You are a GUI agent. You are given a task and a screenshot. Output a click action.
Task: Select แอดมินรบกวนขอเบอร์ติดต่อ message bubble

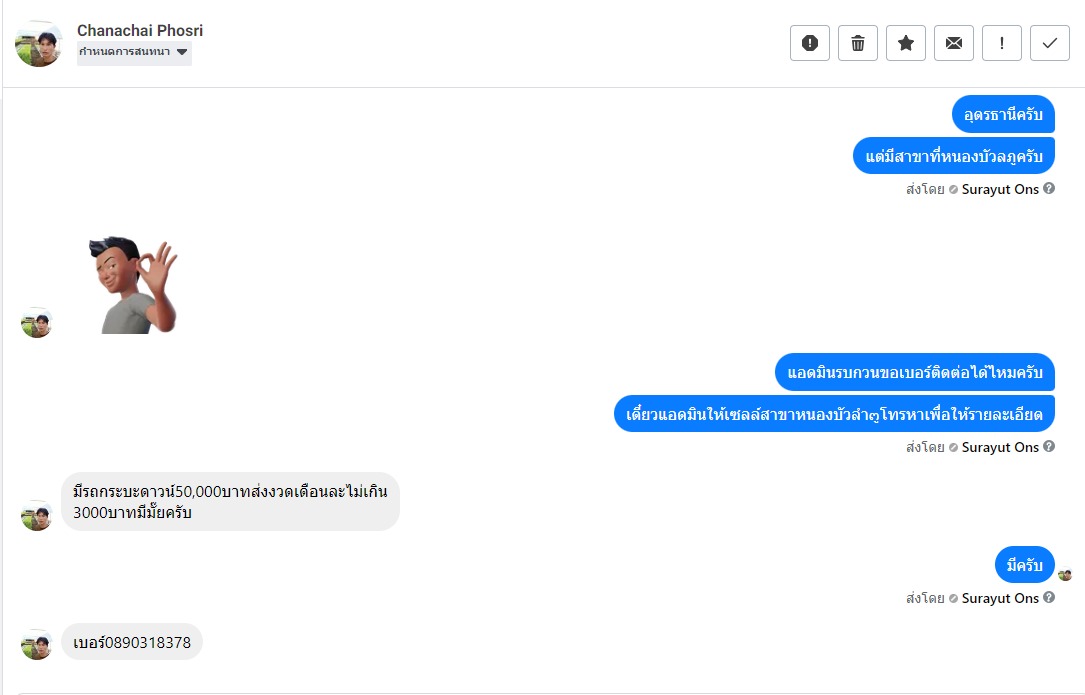pyautogui.click(x=914, y=372)
